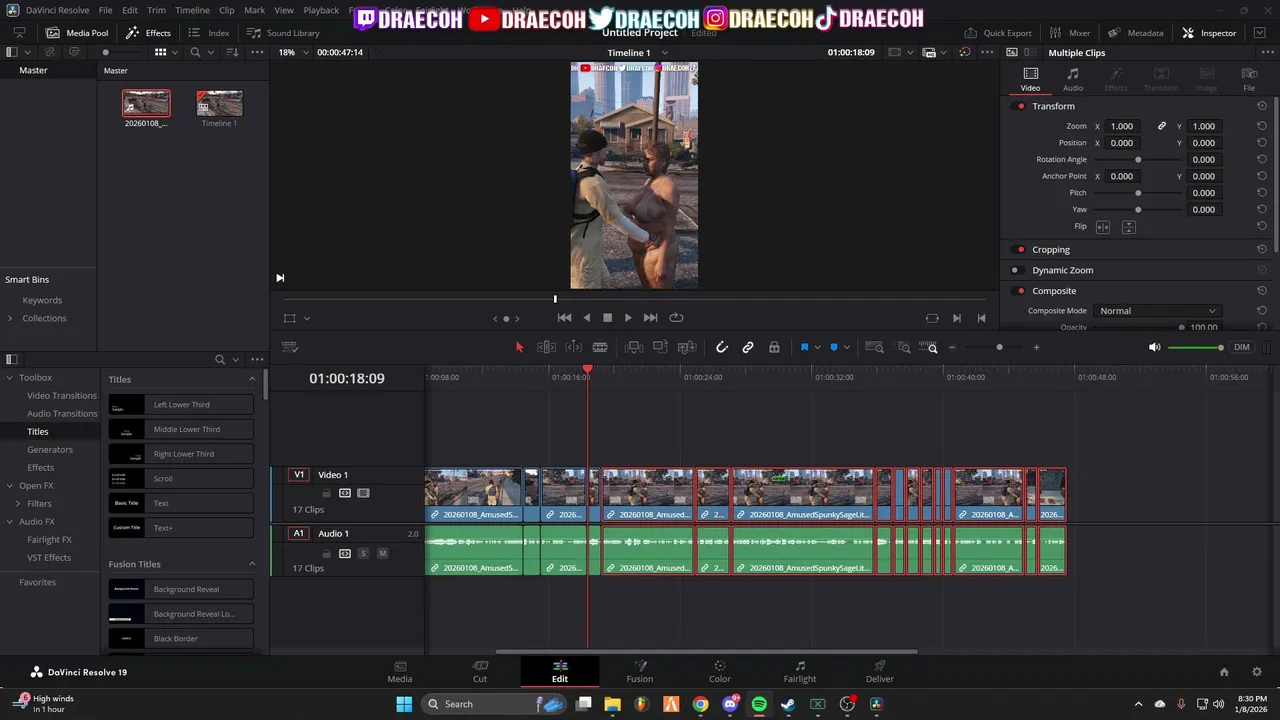Switch to the Color page
Screen dimensions: 1280x720
click(720, 671)
